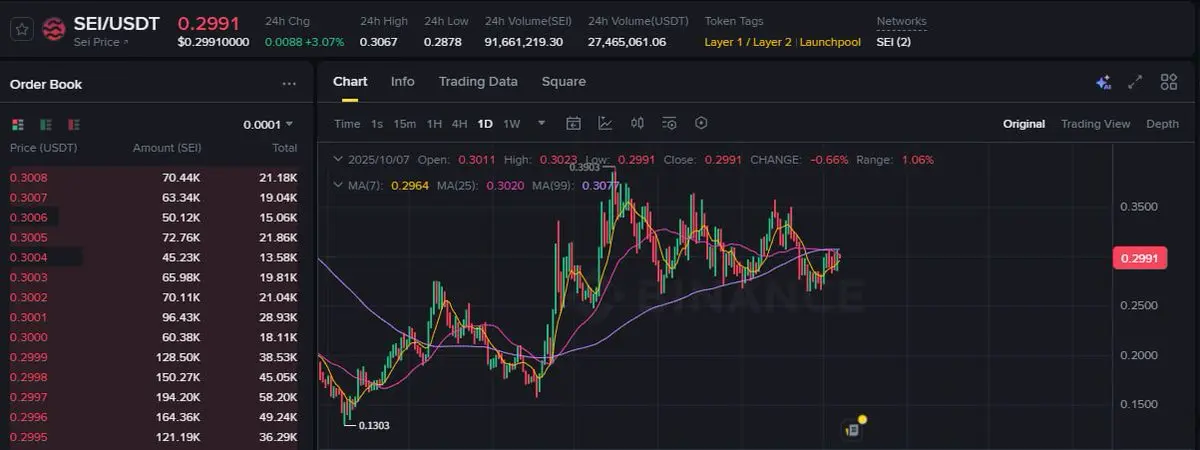Switch to the Chart tab
Viewport: 1200px width, 450px height.
tap(350, 82)
